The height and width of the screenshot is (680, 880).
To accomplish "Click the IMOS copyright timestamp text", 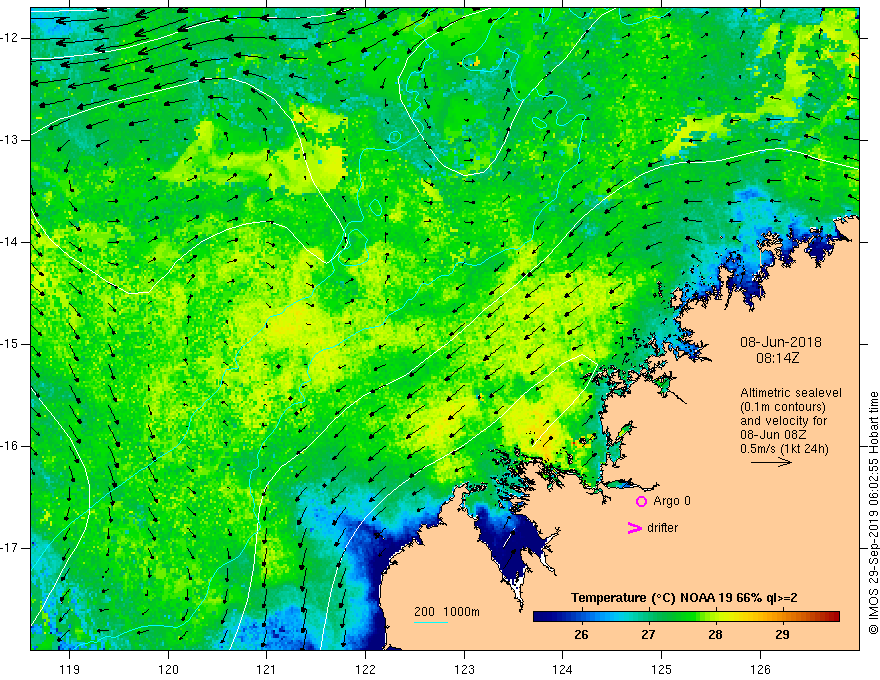I will 873,513.
